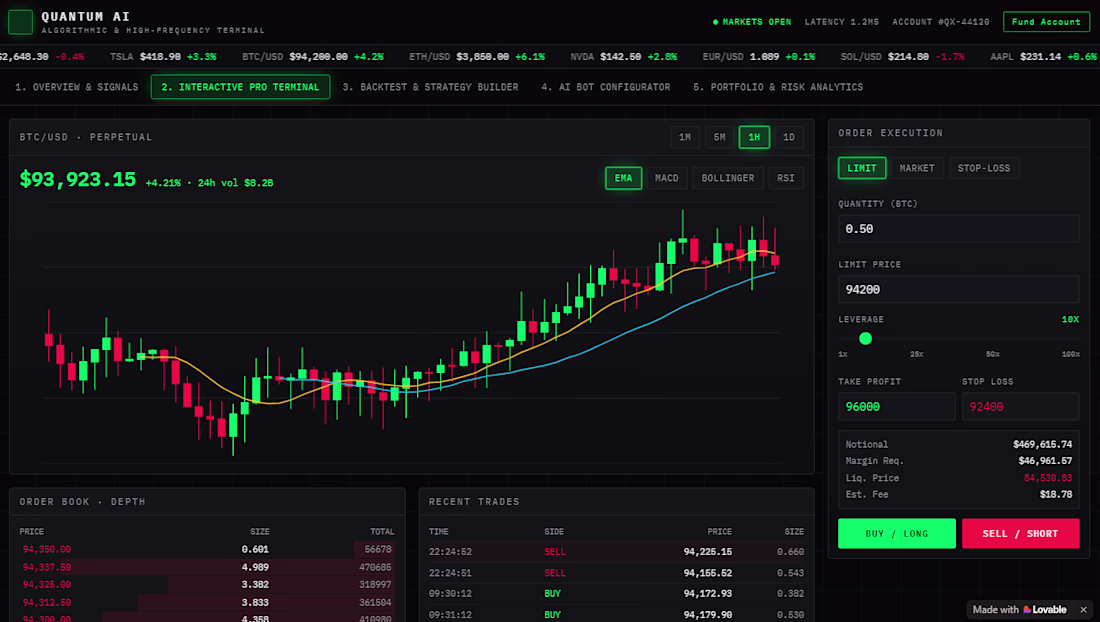Click the 94,225.15 recent trade price
This screenshot has width=1100, height=622.
[708, 552]
